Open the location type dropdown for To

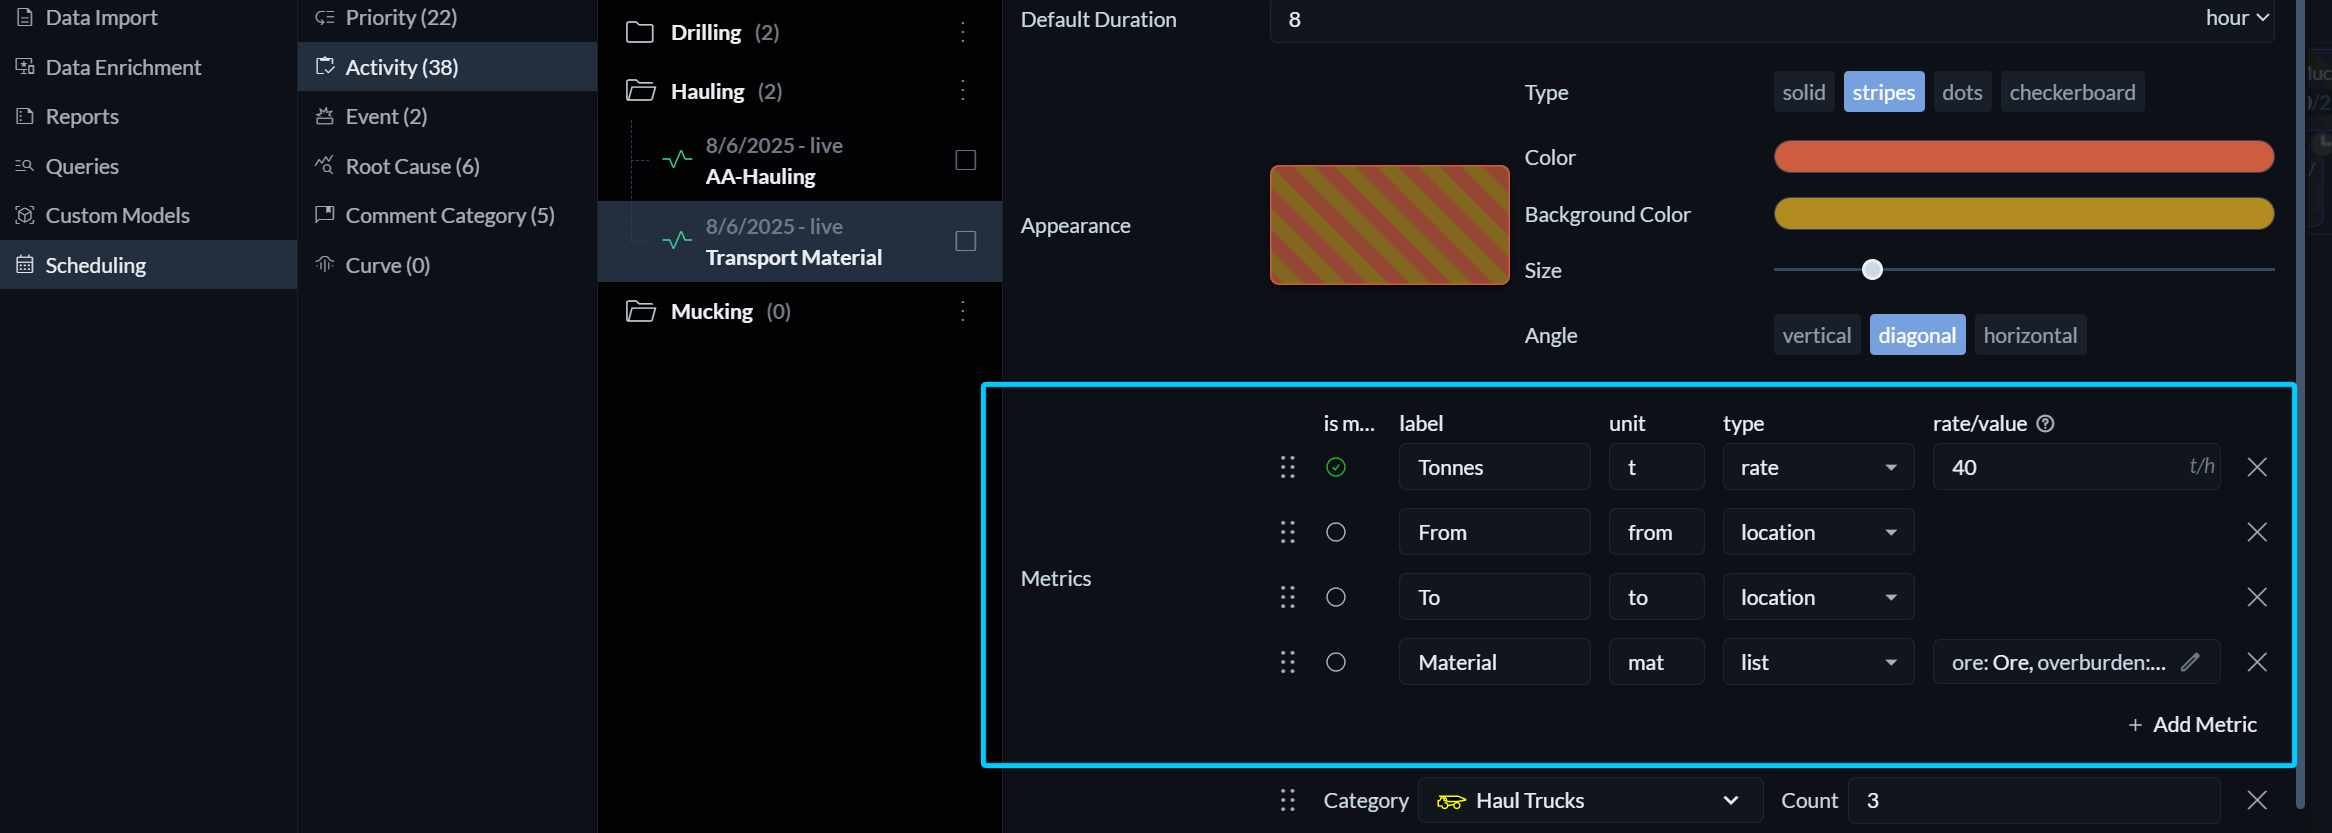(x=1818, y=597)
